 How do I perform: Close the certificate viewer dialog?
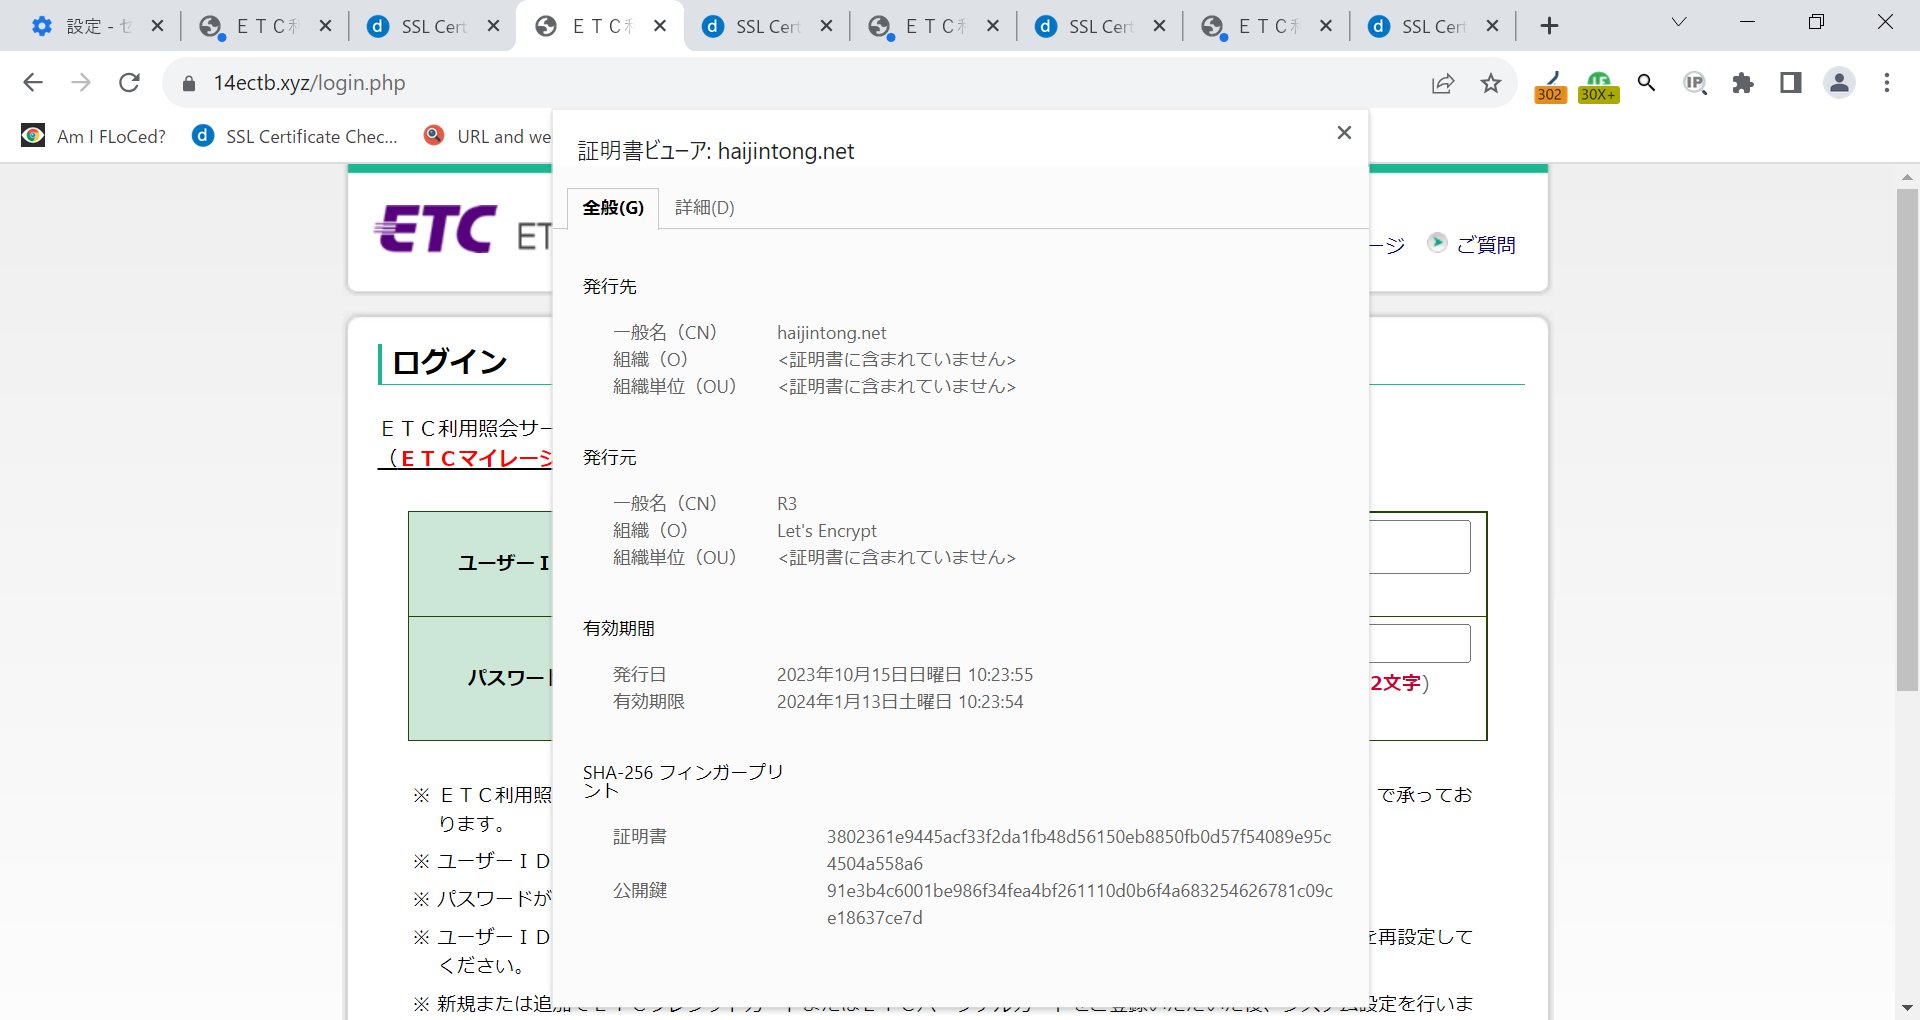click(x=1344, y=133)
